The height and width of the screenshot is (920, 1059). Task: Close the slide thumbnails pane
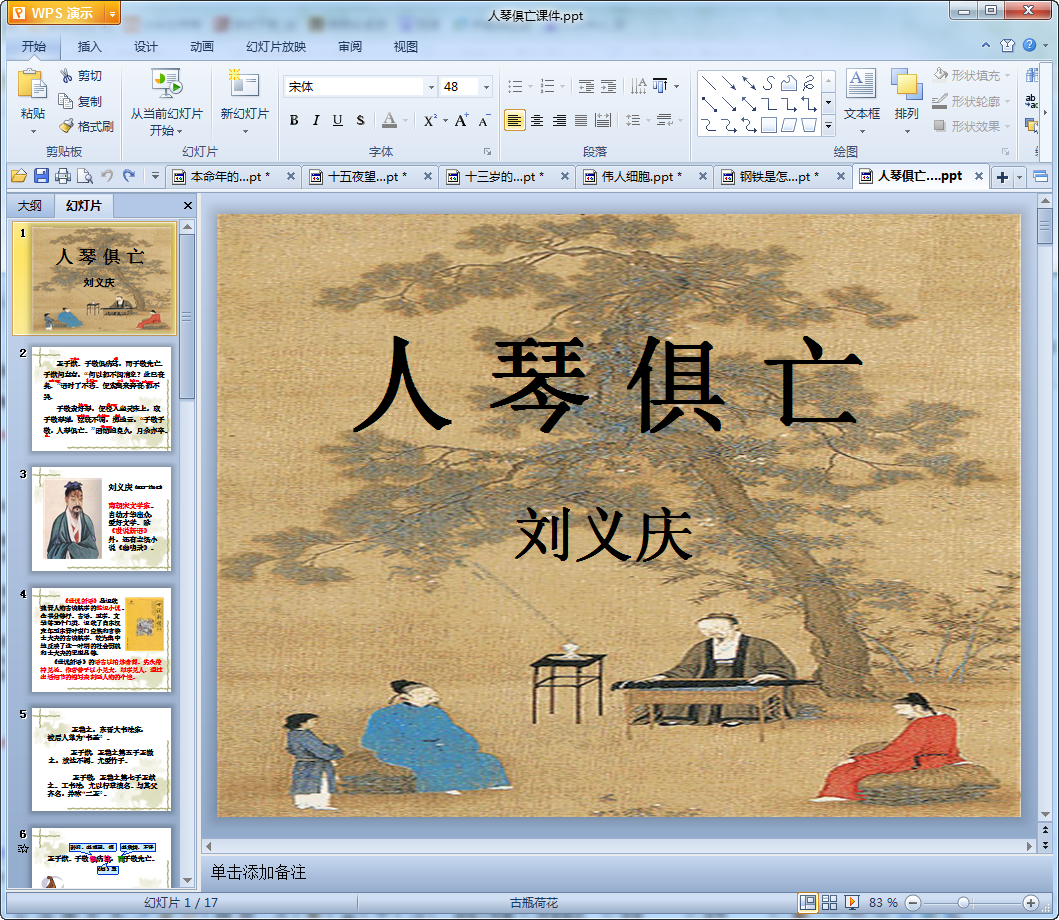(x=188, y=205)
